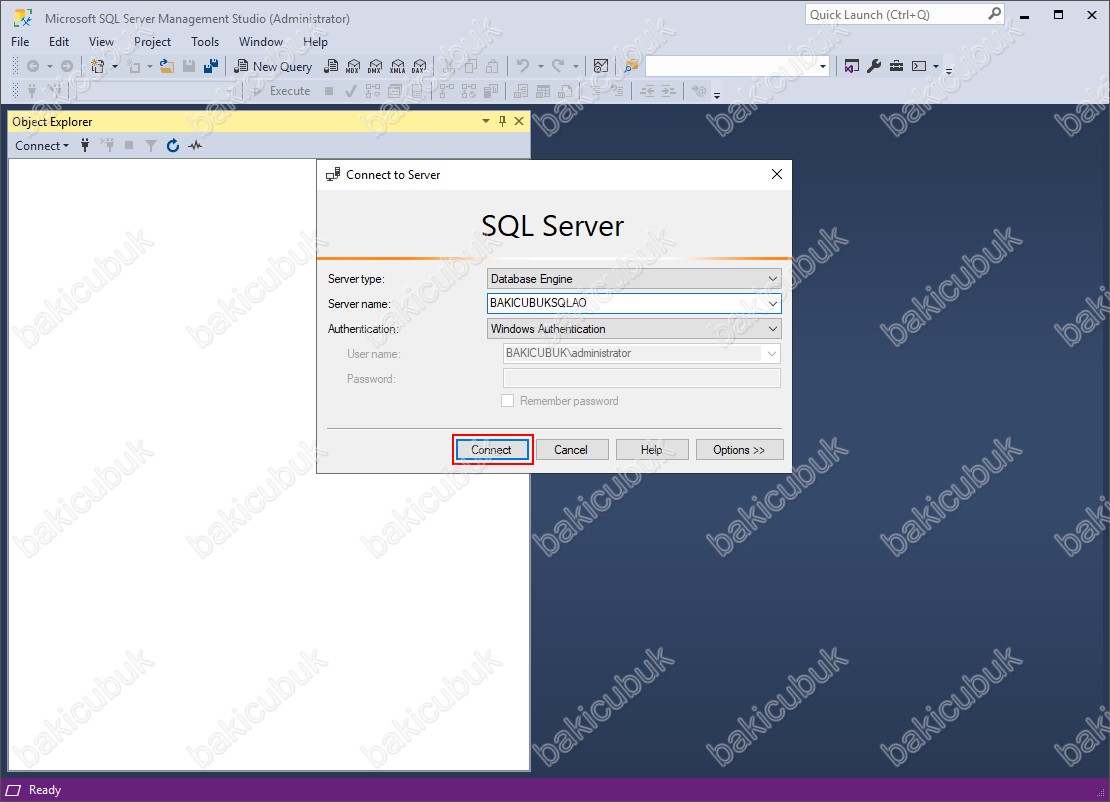Close the Connect to Server dialog
The width and height of the screenshot is (1110, 802).
777,174
